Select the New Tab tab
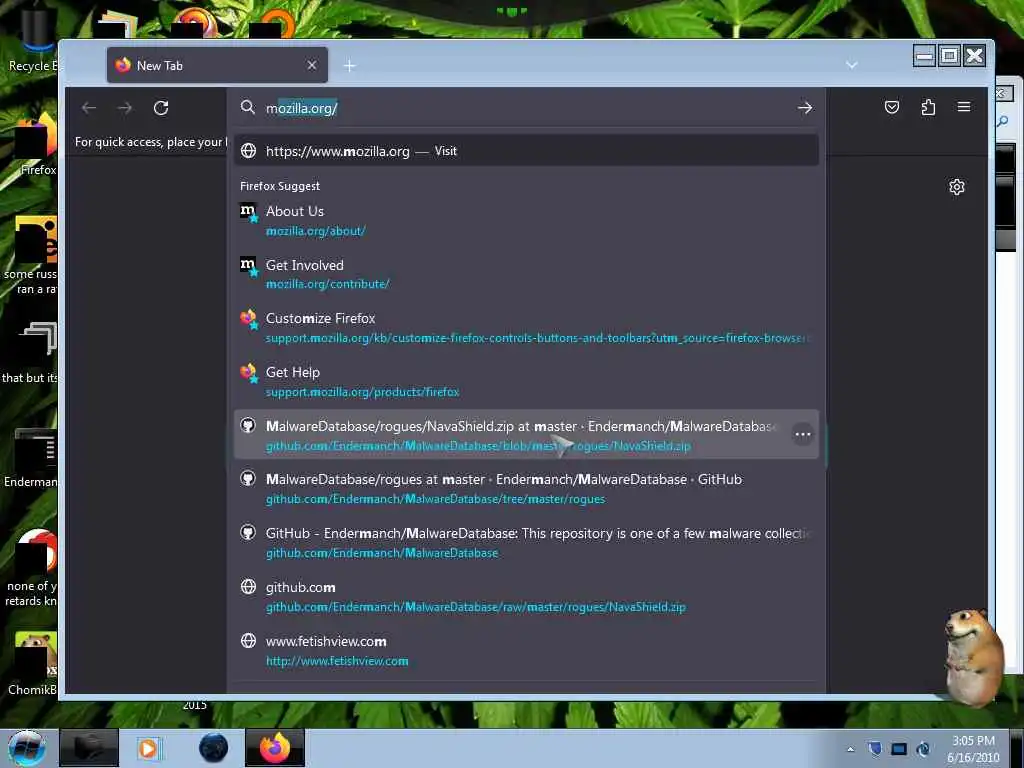The height and width of the screenshot is (768, 1024). [217, 65]
